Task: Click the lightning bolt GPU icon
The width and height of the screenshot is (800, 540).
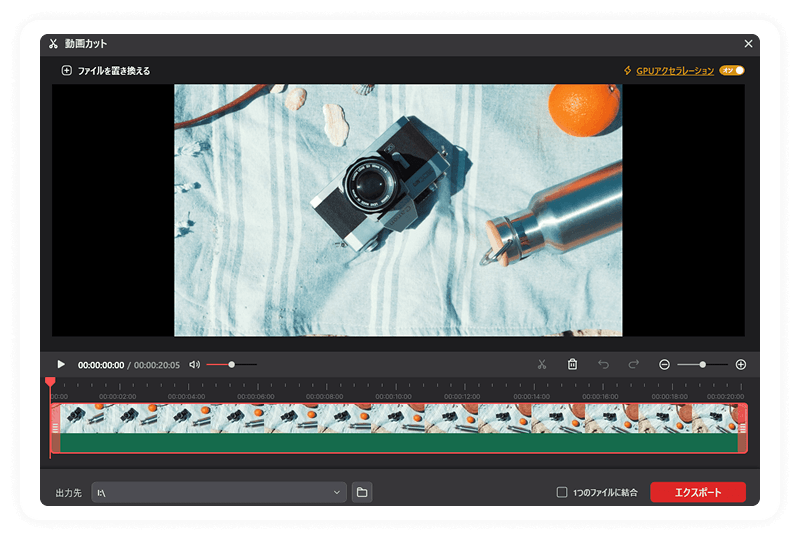Action: click(628, 70)
